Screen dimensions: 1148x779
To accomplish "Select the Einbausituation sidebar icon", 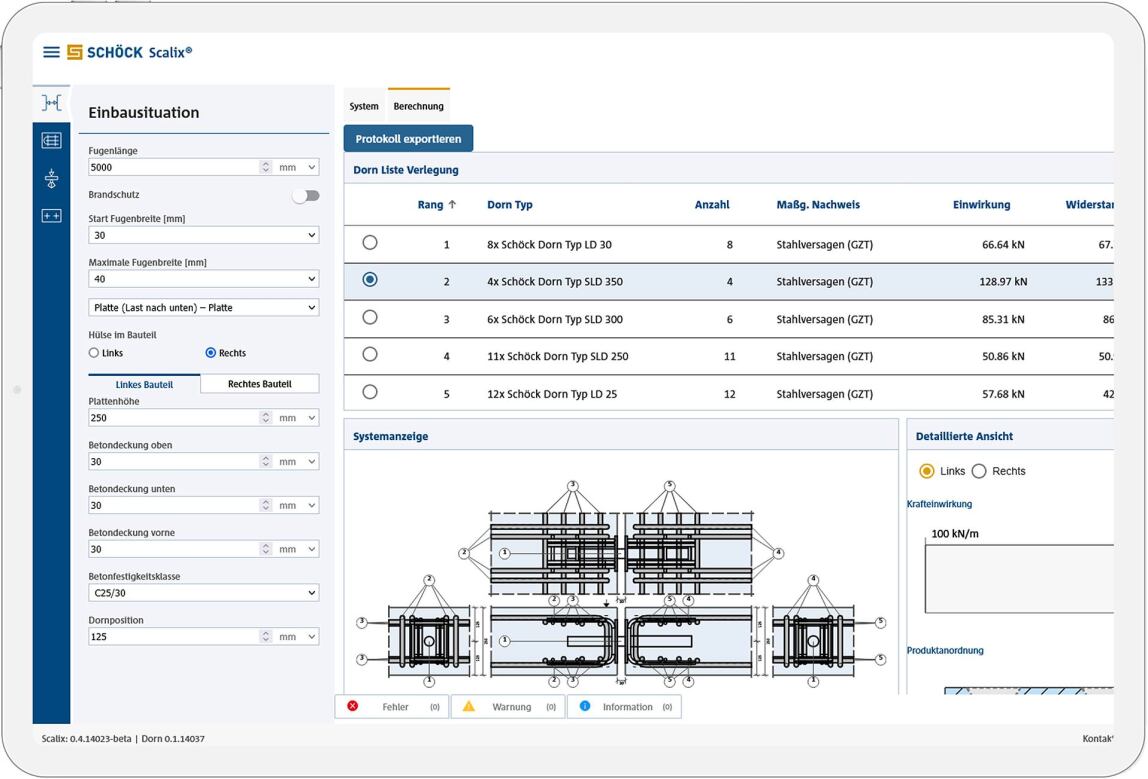I will click(51, 103).
